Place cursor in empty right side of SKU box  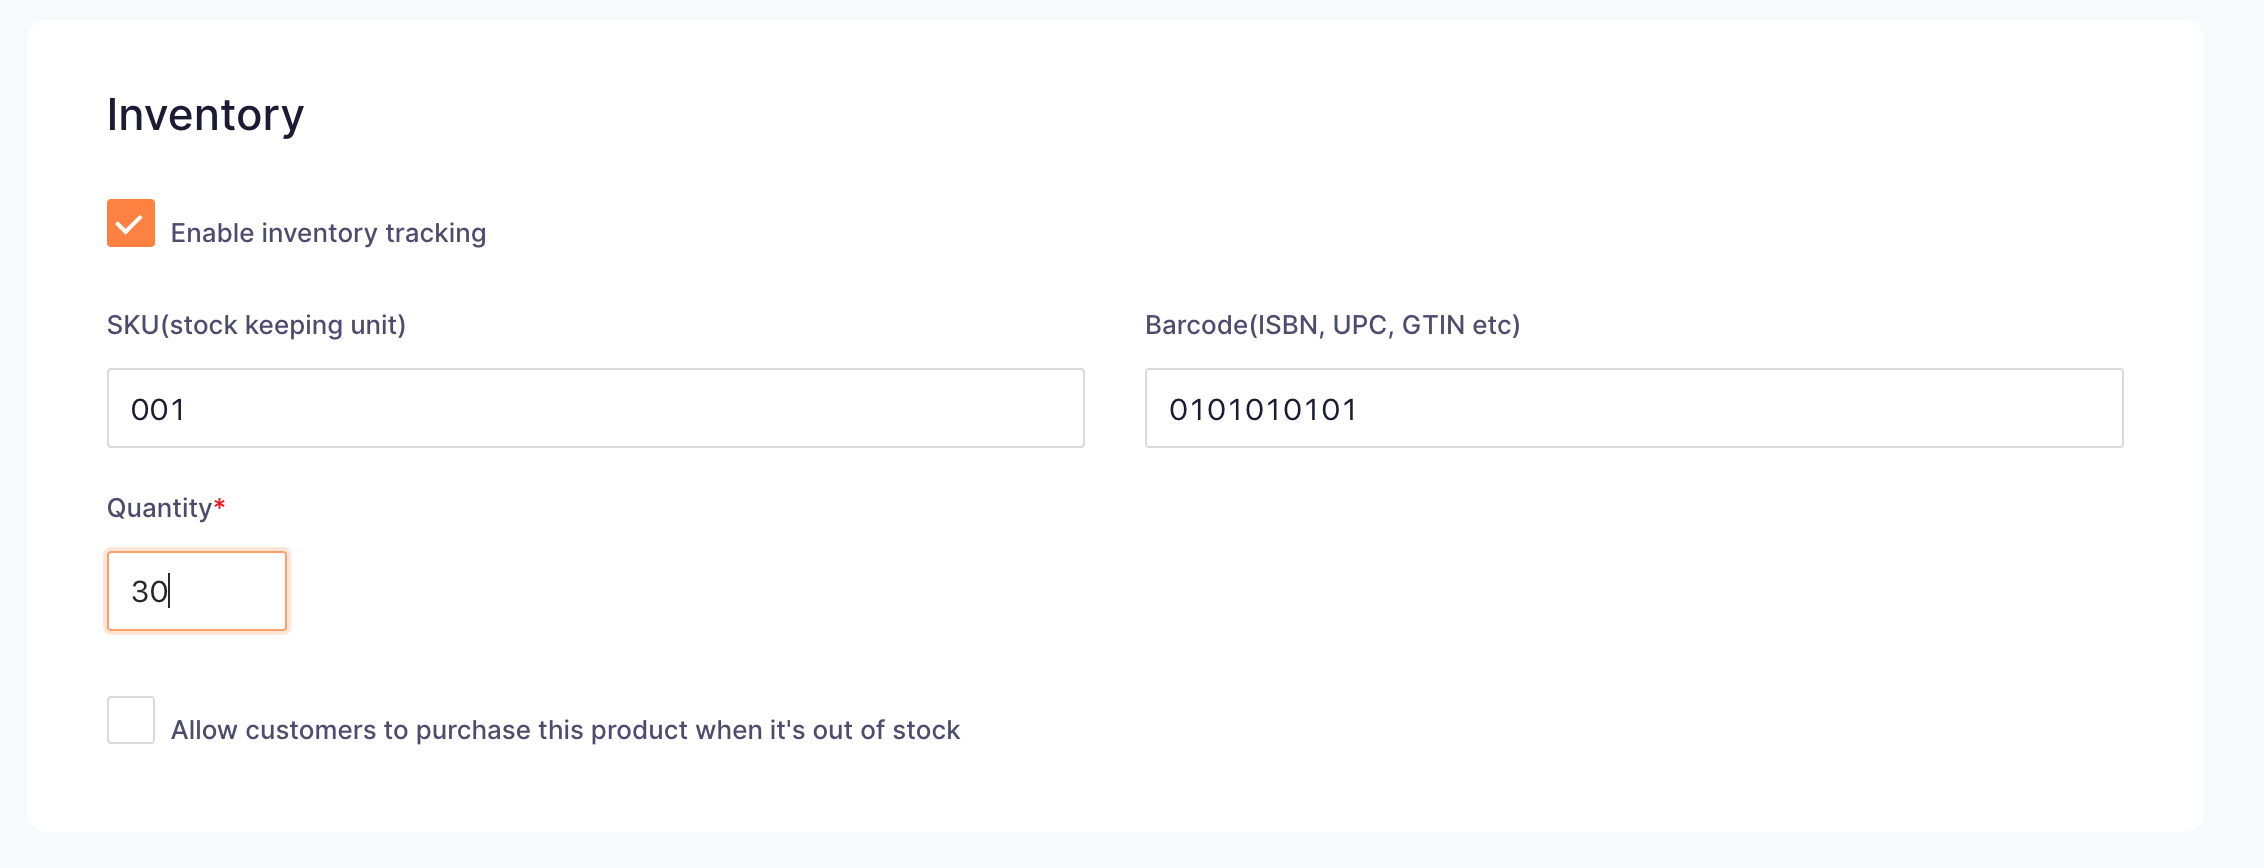click(x=800, y=408)
